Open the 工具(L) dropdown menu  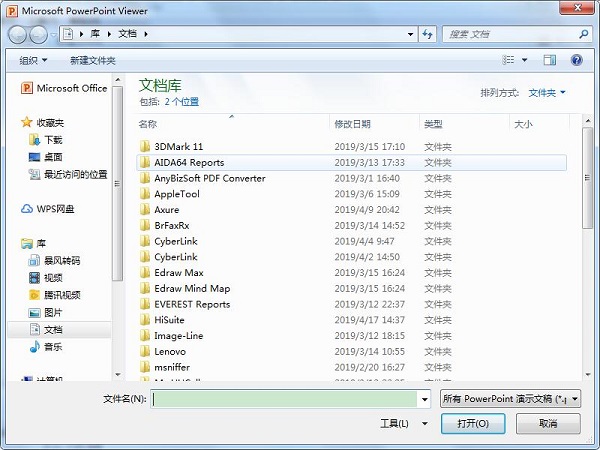[399, 423]
